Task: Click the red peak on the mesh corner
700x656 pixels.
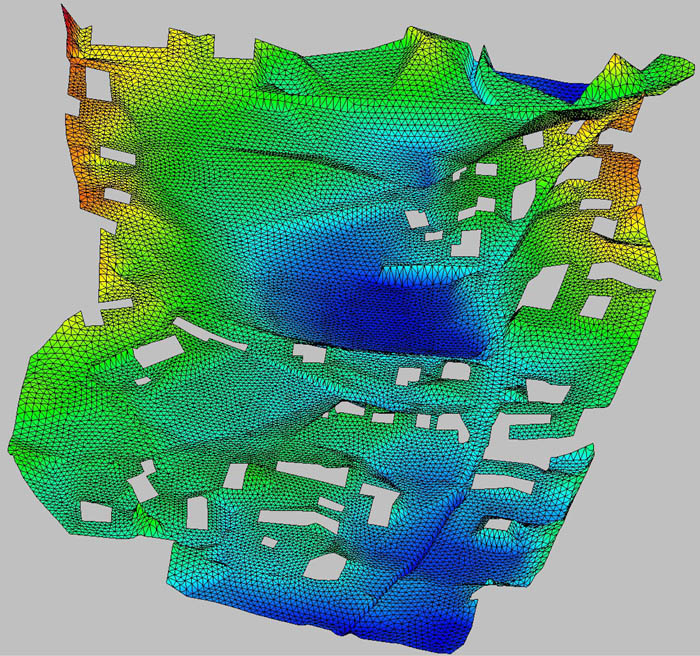Action: coord(69,22)
